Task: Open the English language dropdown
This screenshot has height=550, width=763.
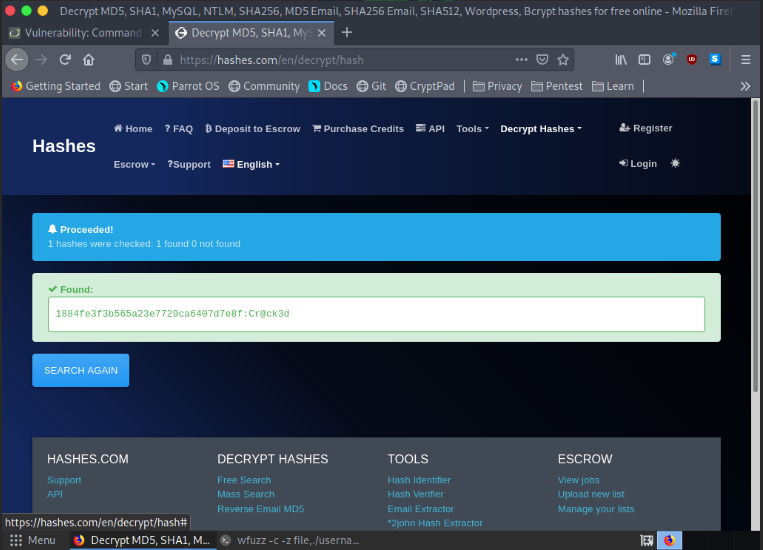Action: pos(251,164)
